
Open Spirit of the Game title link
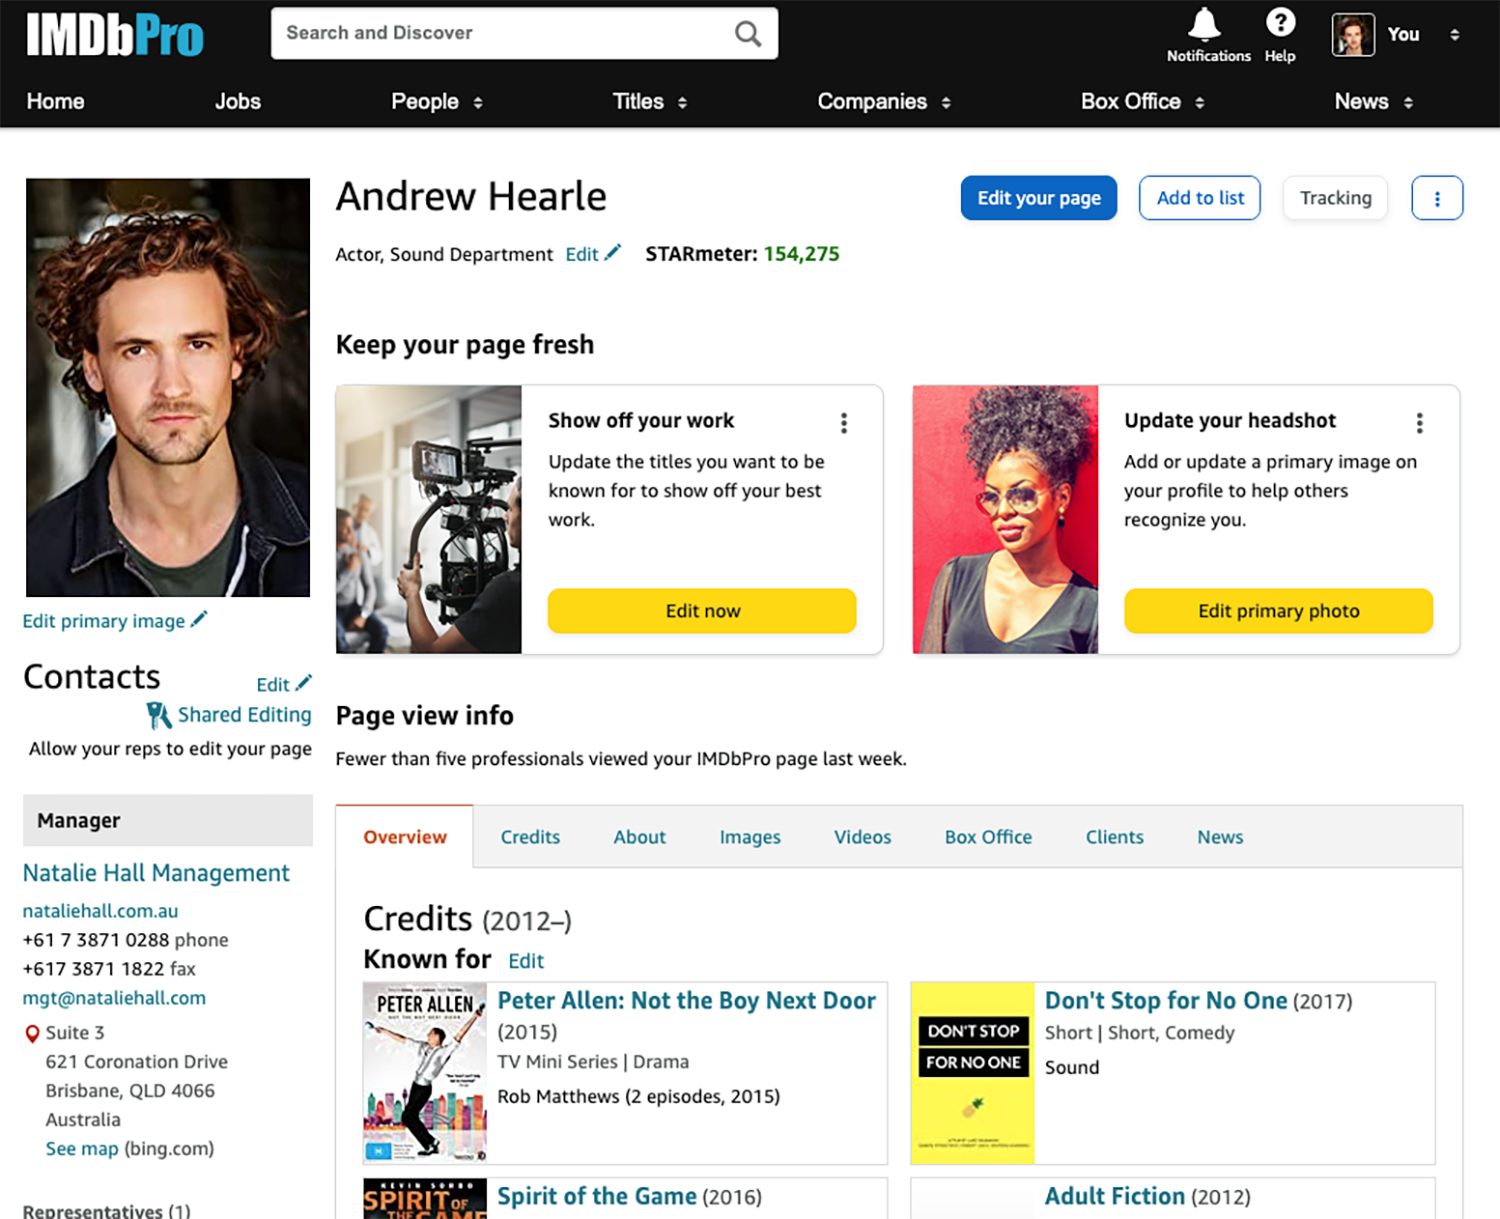pos(597,1196)
